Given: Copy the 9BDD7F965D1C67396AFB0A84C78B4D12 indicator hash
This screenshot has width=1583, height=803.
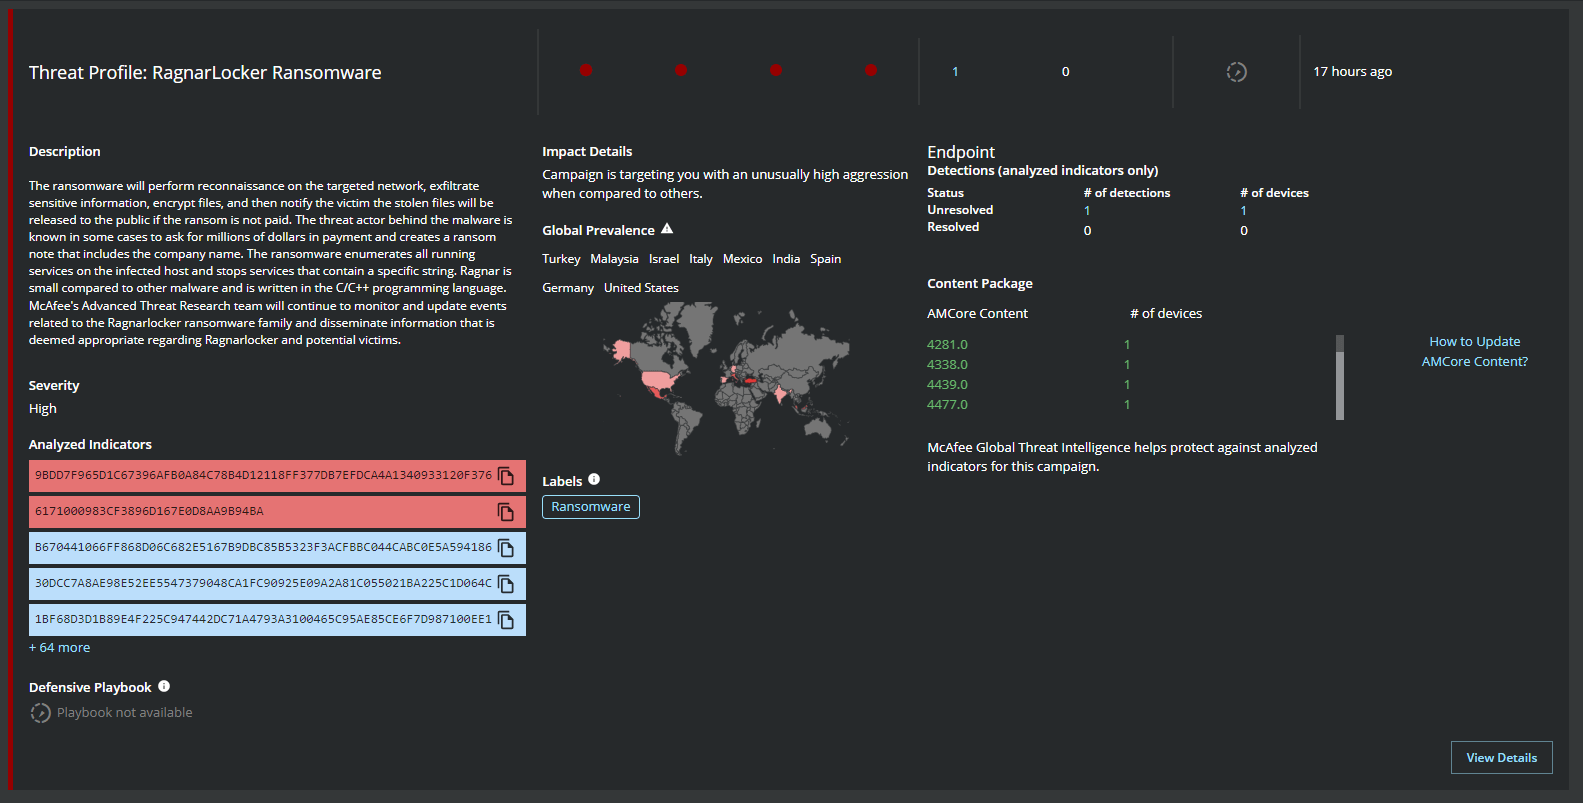Looking at the screenshot, I should [x=506, y=476].
